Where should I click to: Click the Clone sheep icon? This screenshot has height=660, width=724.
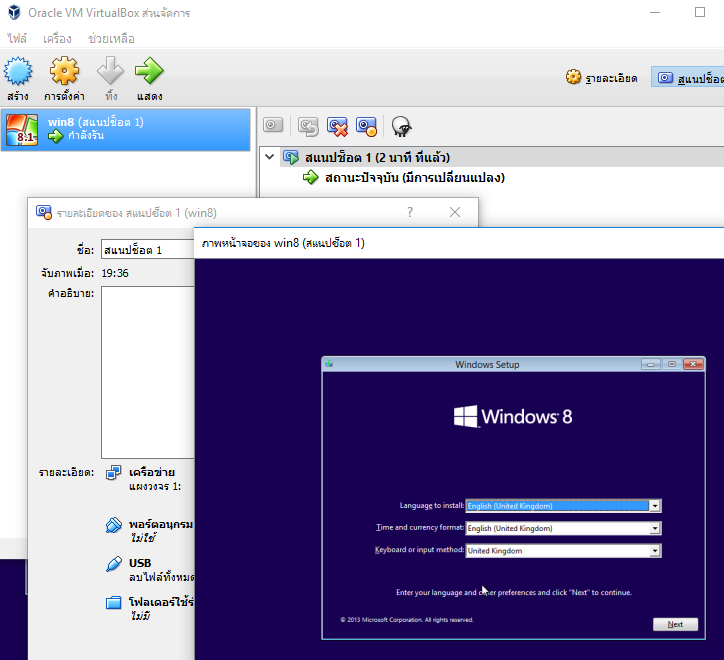(x=401, y=127)
